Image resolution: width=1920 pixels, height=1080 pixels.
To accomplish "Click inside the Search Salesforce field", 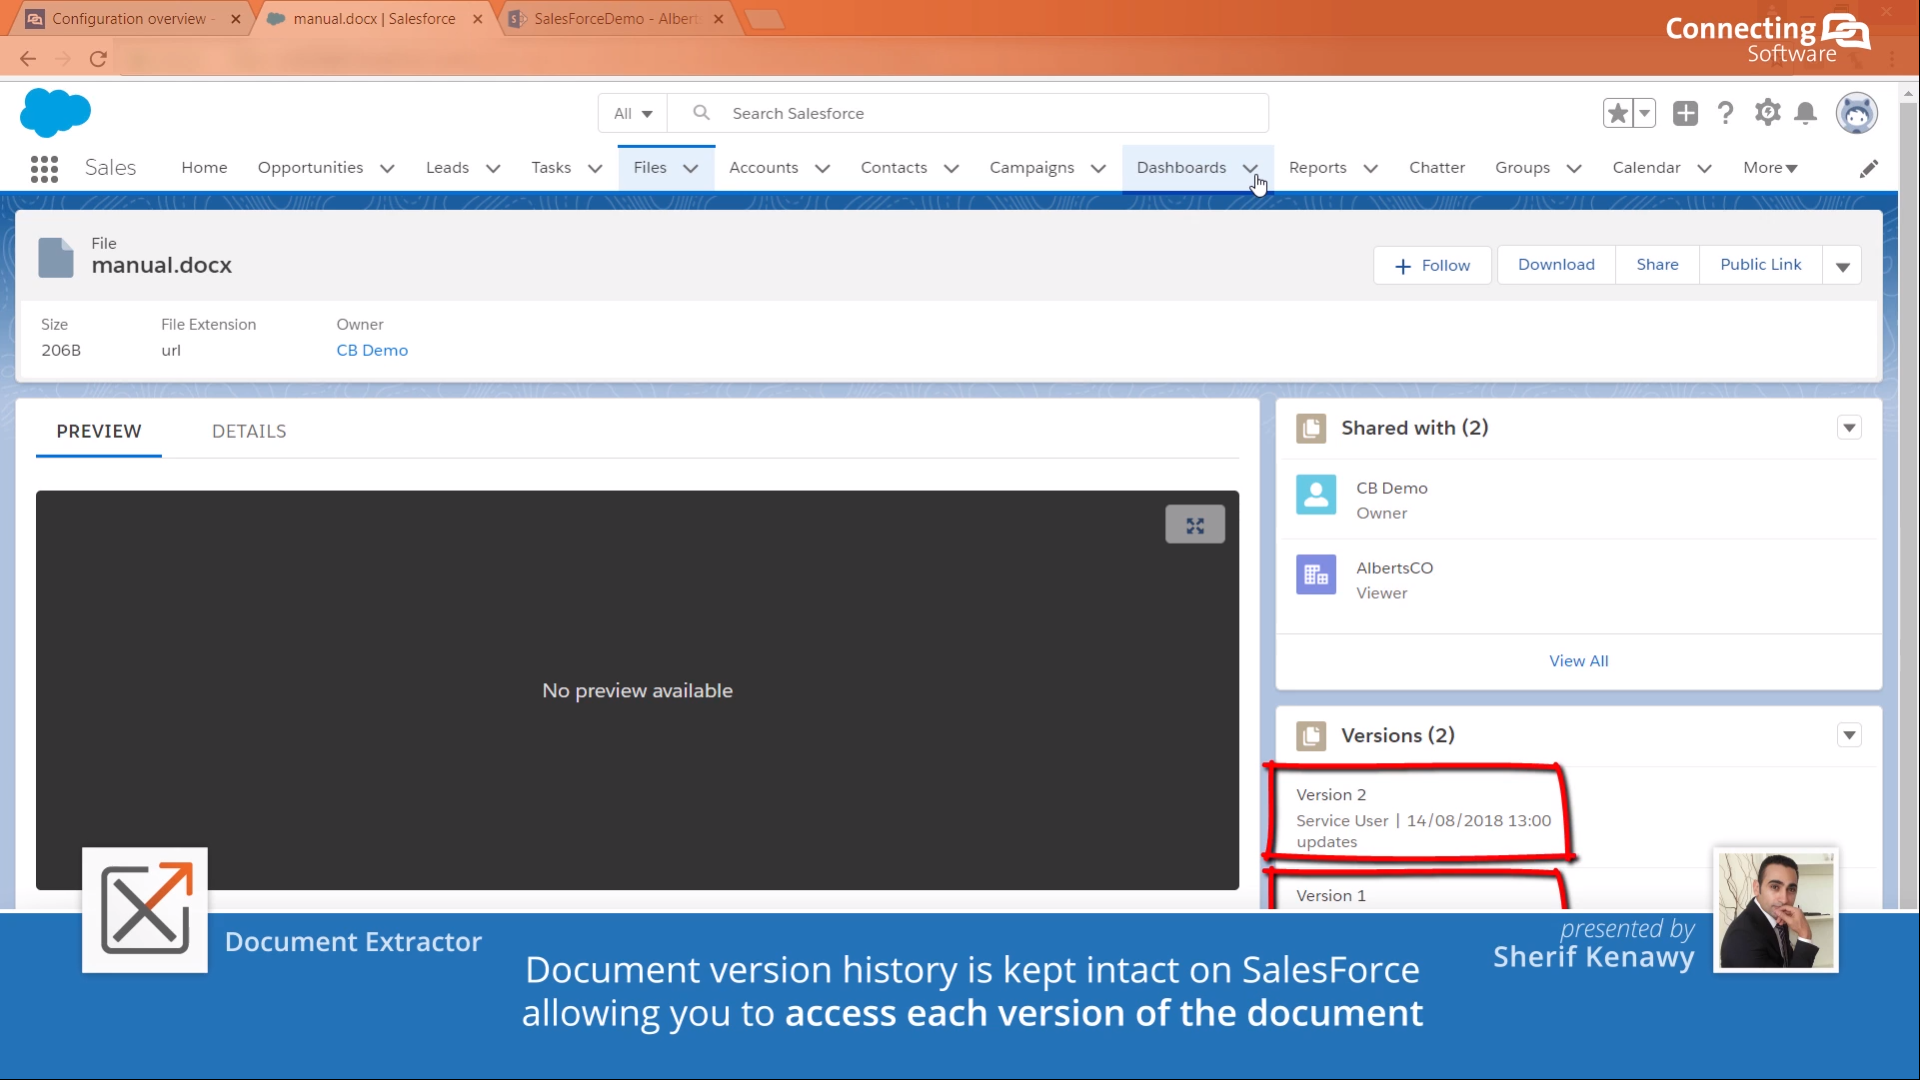I will pos(960,113).
